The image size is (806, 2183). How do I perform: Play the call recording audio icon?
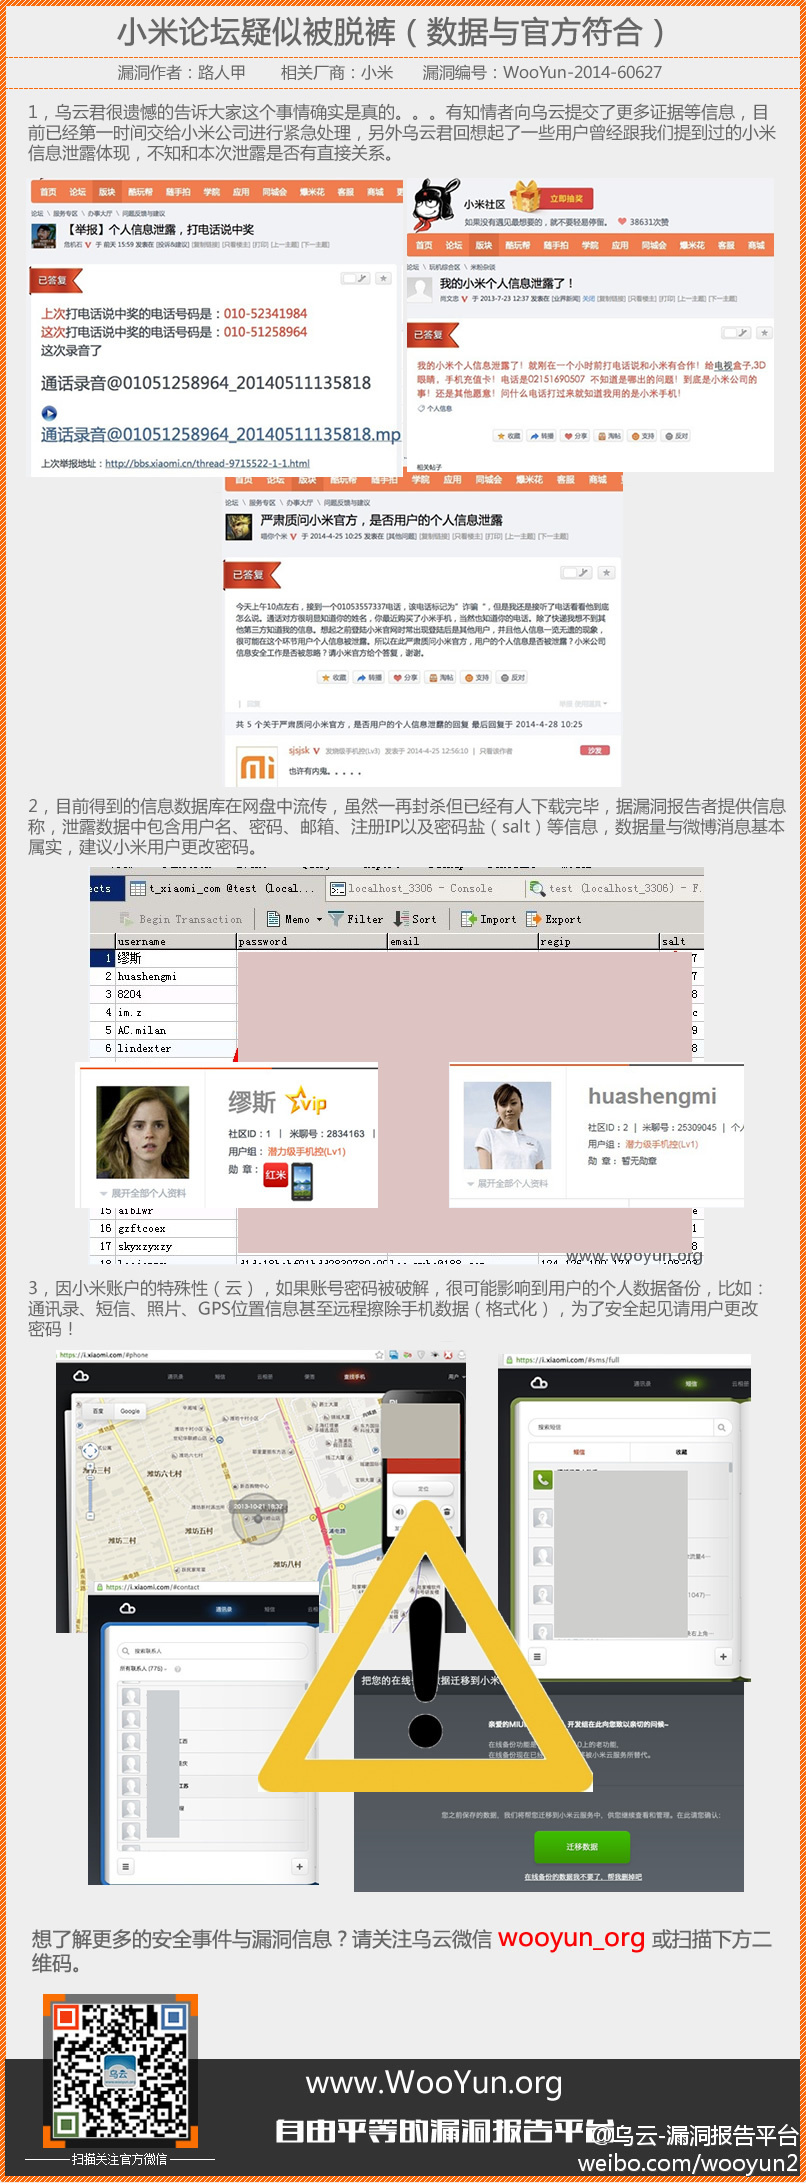[49, 413]
